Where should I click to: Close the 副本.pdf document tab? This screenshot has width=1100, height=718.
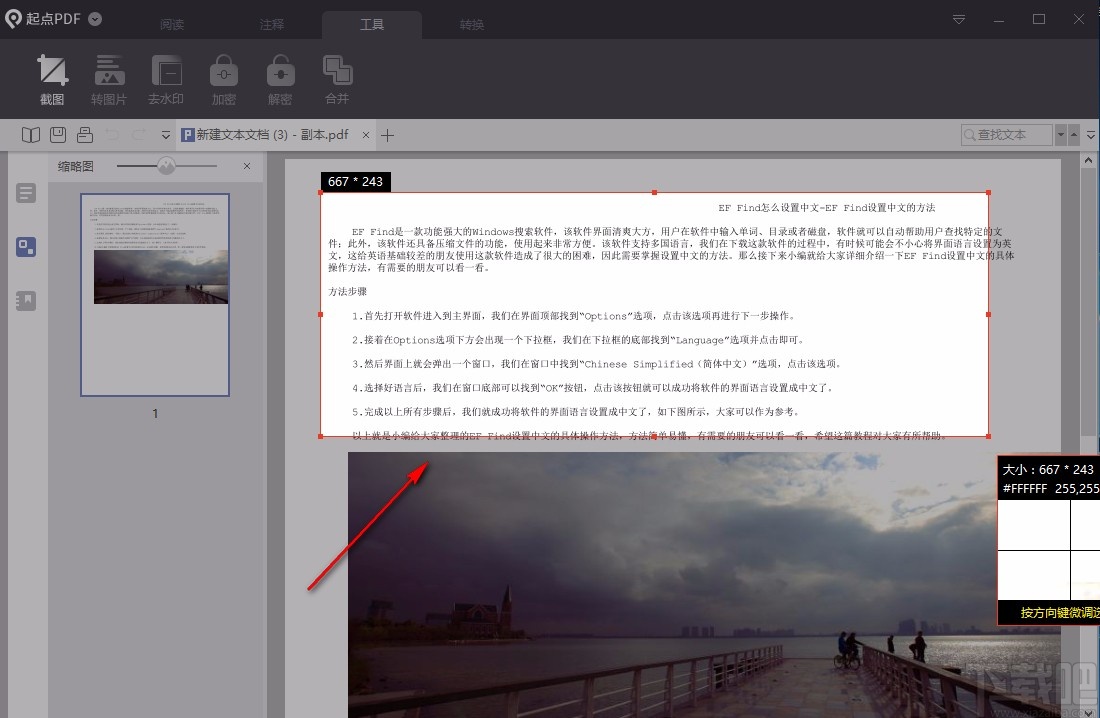[x=365, y=135]
